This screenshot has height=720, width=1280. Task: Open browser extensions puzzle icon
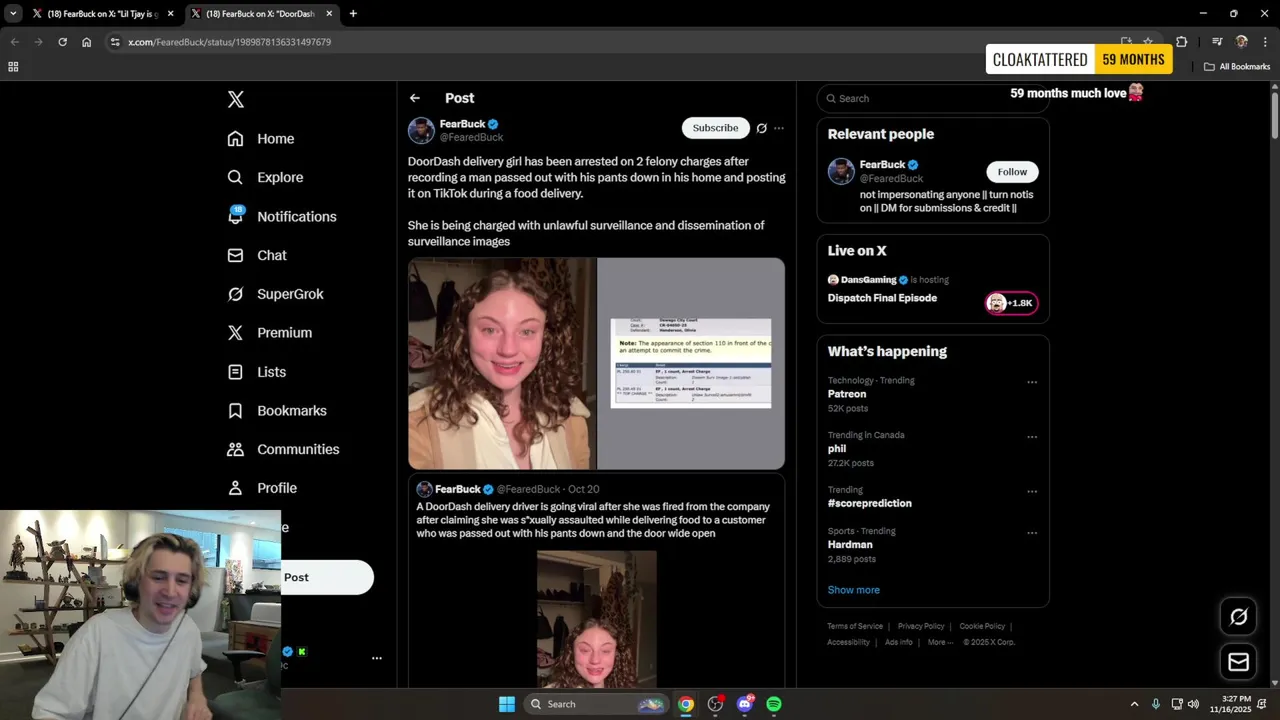(1181, 42)
